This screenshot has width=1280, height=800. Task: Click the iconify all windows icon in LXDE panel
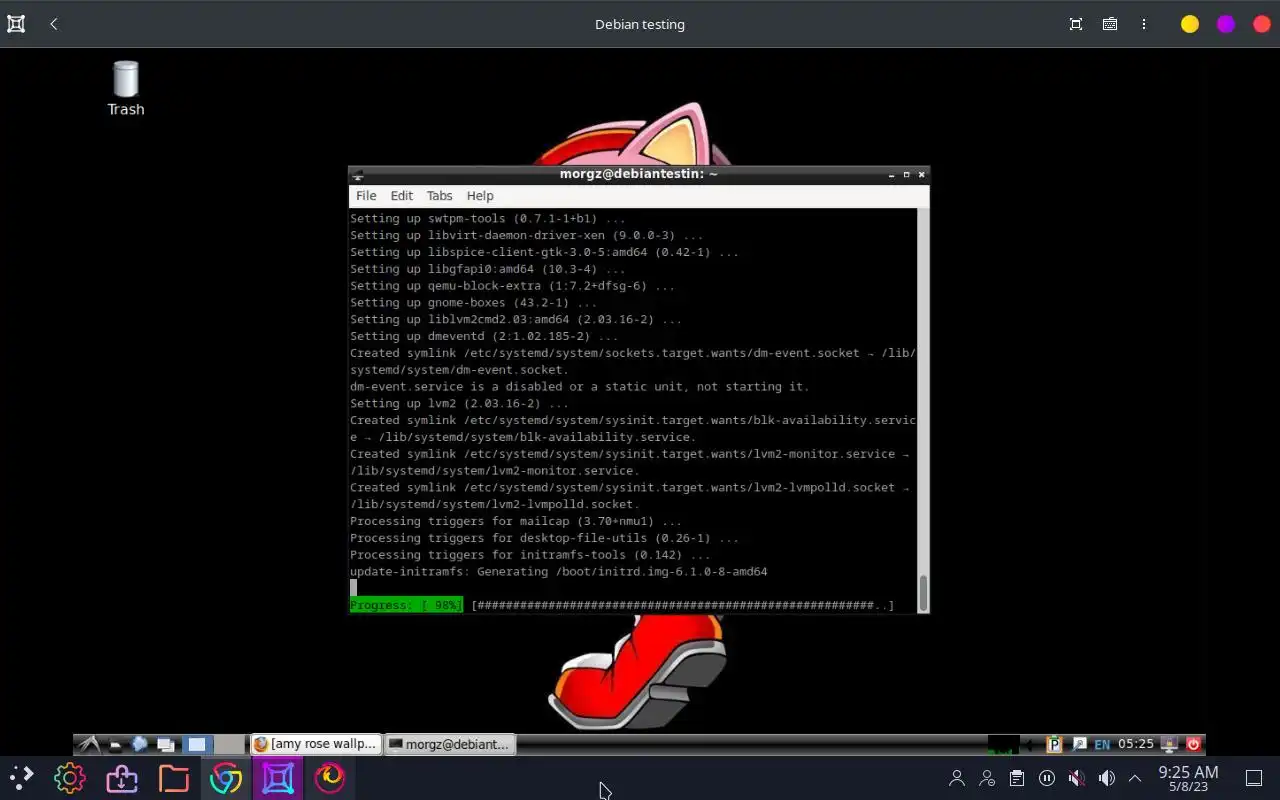pos(166,745)
